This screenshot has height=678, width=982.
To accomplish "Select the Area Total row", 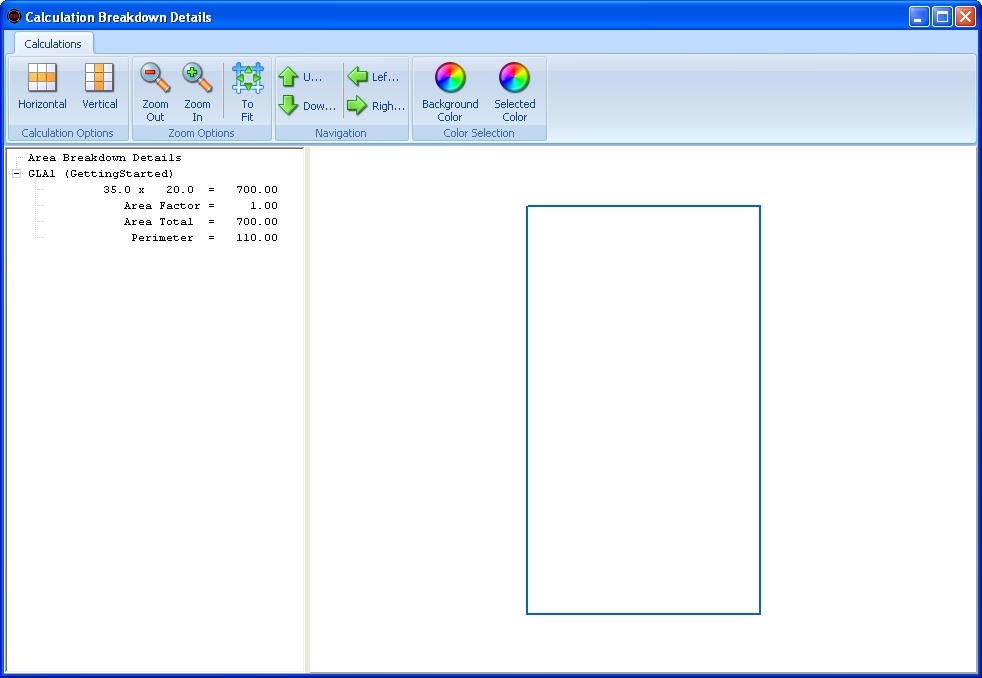I will 200,222.
